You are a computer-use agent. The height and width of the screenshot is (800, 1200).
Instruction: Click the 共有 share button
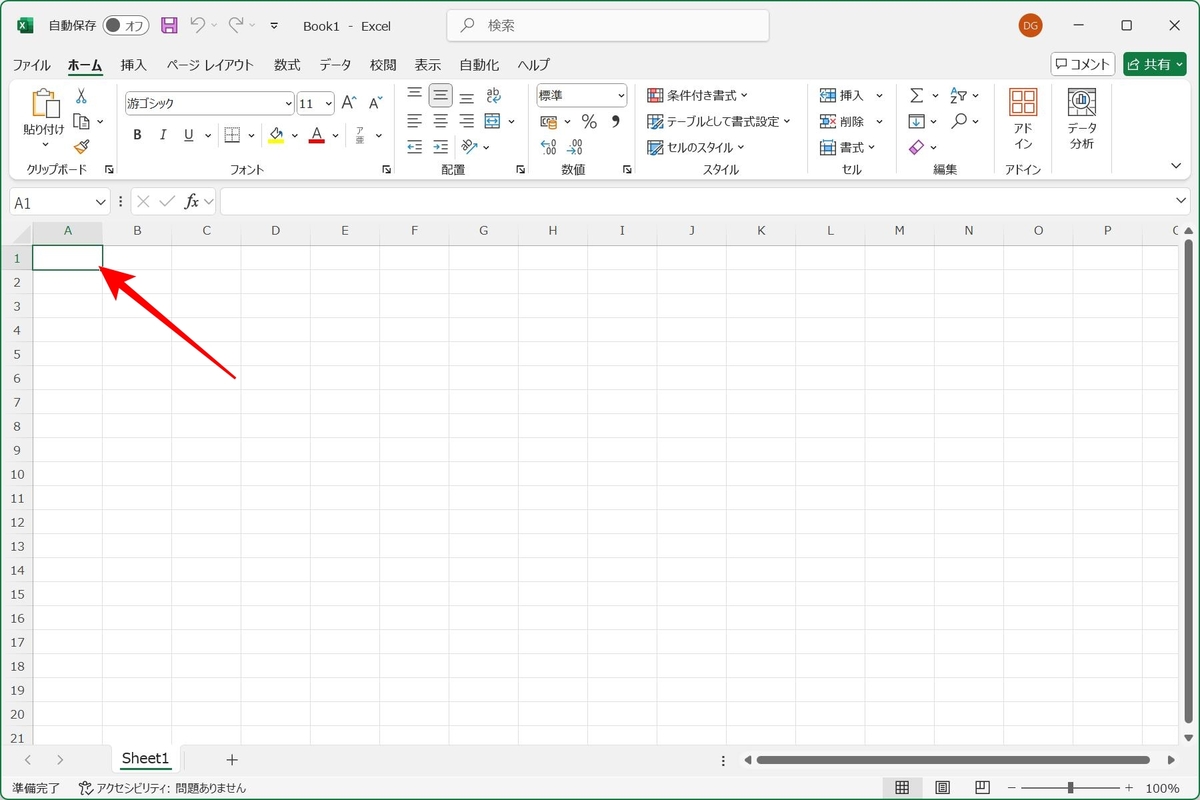[x=1154, y=64]
